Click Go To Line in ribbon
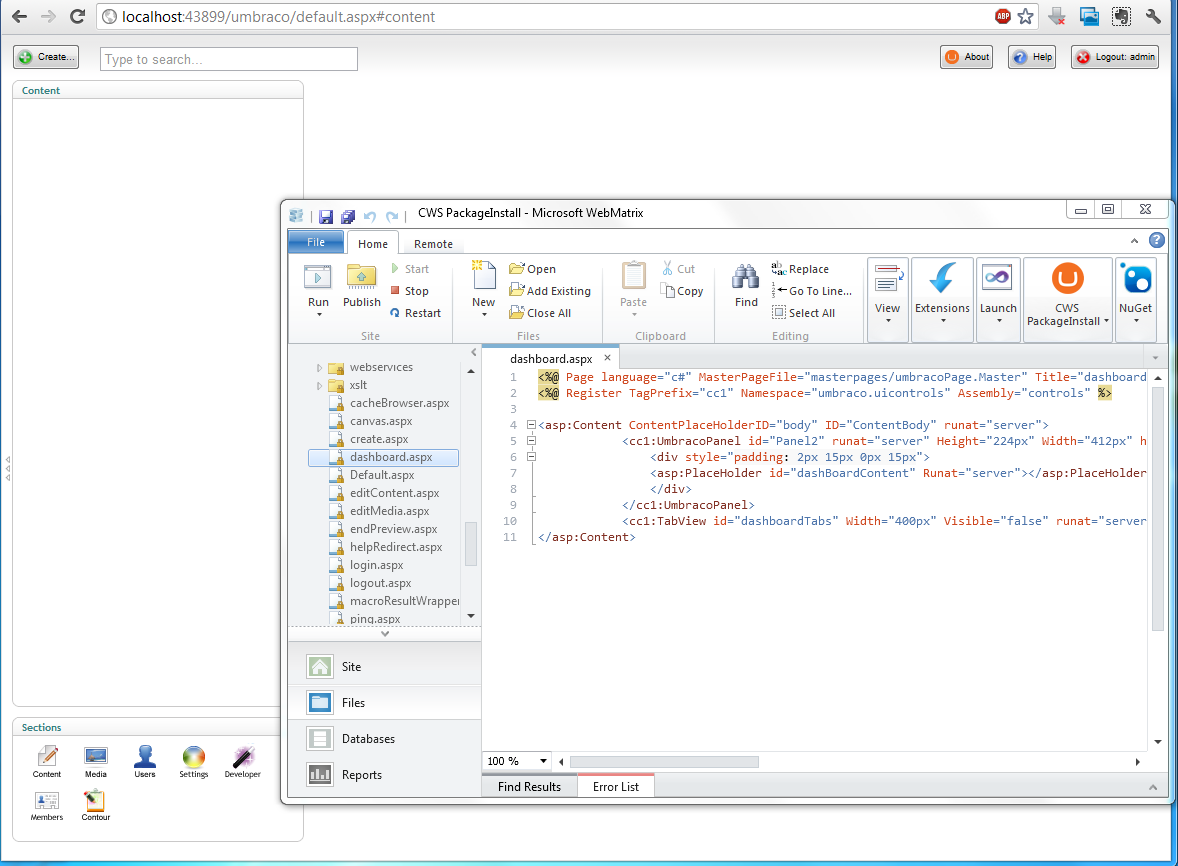Screen dimensions: 1178x866 click(x=812, y=291)
